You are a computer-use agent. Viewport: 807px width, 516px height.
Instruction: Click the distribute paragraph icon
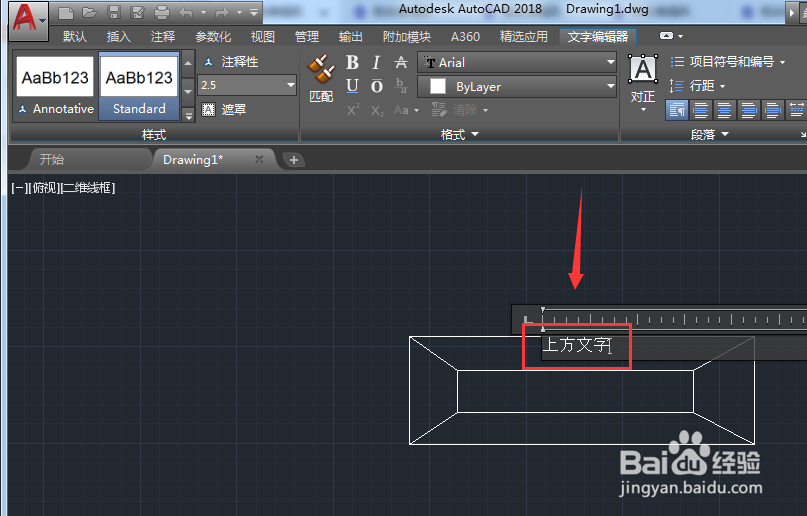796,110
